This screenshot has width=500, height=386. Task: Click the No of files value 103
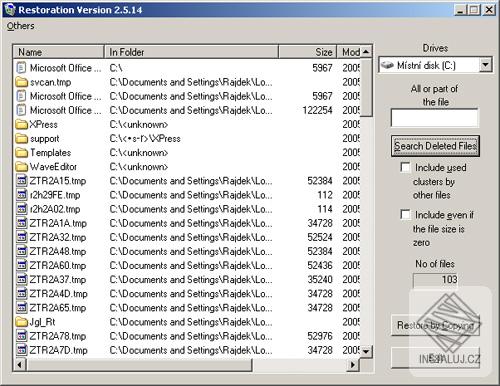(449, 279)
